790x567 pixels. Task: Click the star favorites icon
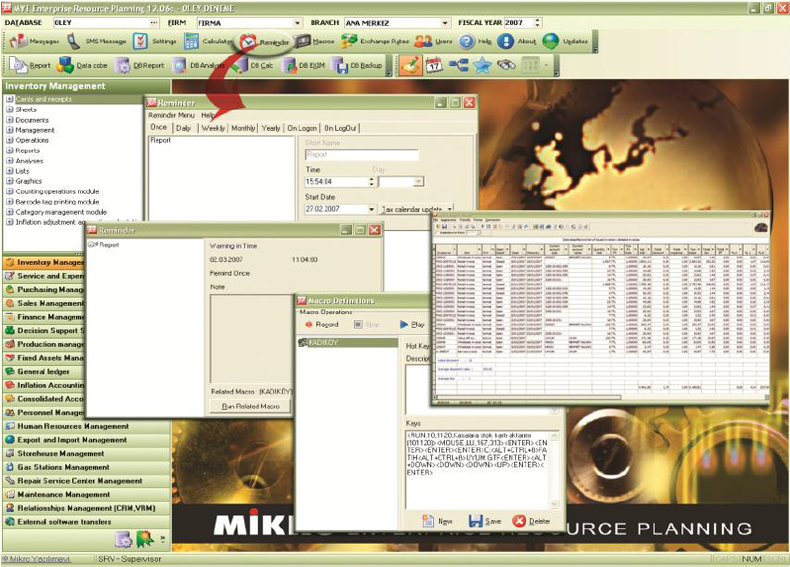point(482,65)
